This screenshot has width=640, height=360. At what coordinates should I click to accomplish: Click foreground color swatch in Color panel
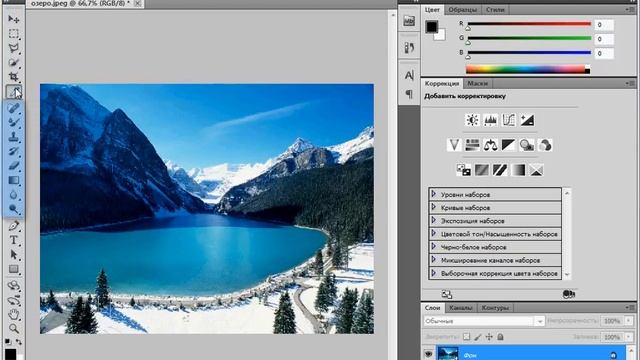(432, 27)
